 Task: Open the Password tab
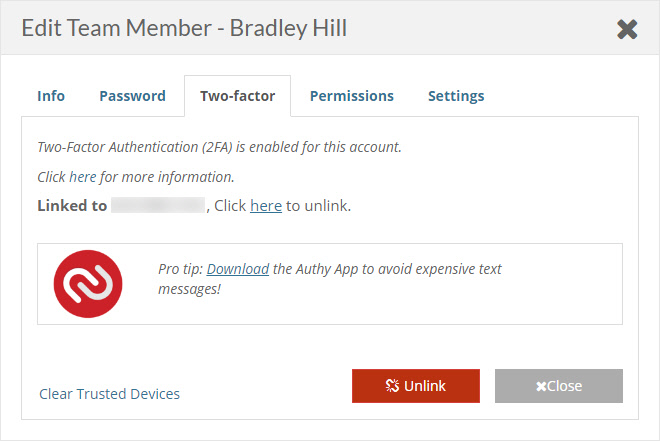(x=132, y=96)
